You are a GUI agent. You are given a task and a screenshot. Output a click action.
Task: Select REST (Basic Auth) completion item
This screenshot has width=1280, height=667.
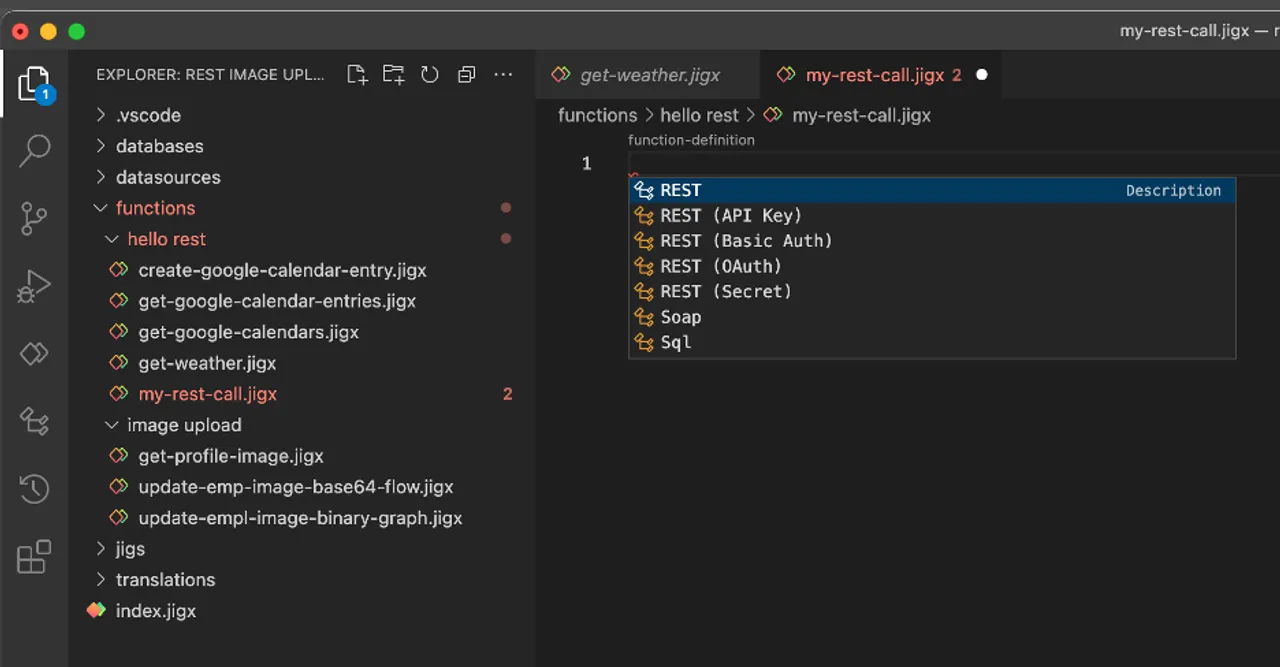coord(746,240)
